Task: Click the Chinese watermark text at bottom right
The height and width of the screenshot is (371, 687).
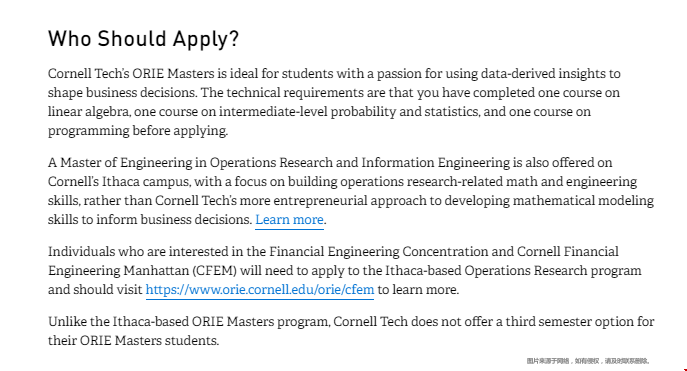Action: click(x=588, y=361)
